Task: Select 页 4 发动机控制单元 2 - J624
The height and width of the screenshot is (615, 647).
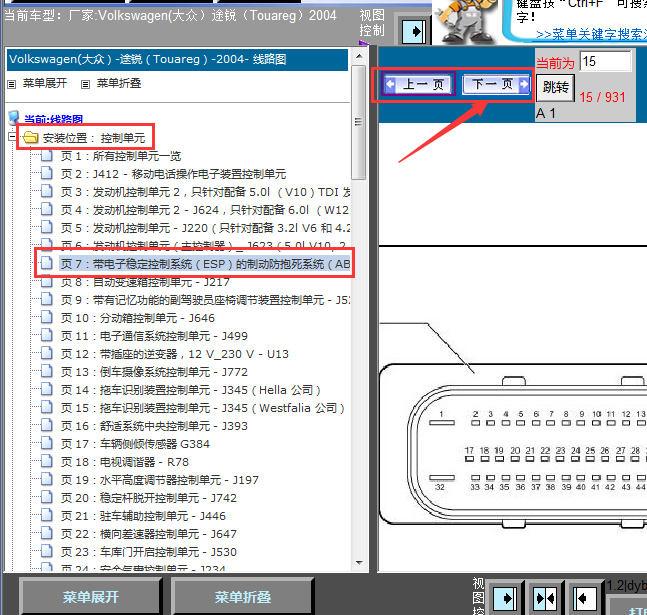Action: tap(205, 210)
